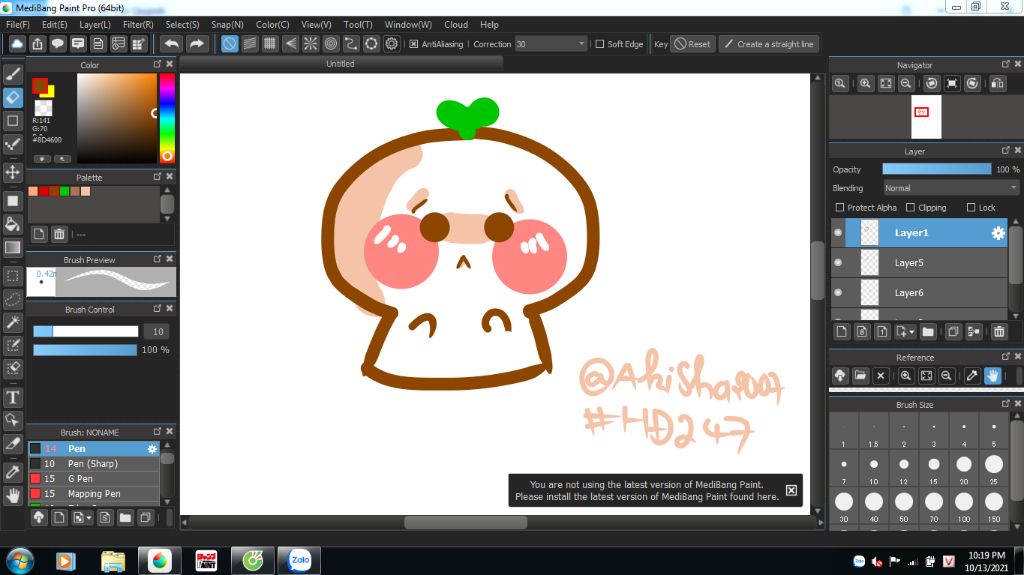Open Windows Start button
This screenshot has width=1024, height=575.
point(20,561)
